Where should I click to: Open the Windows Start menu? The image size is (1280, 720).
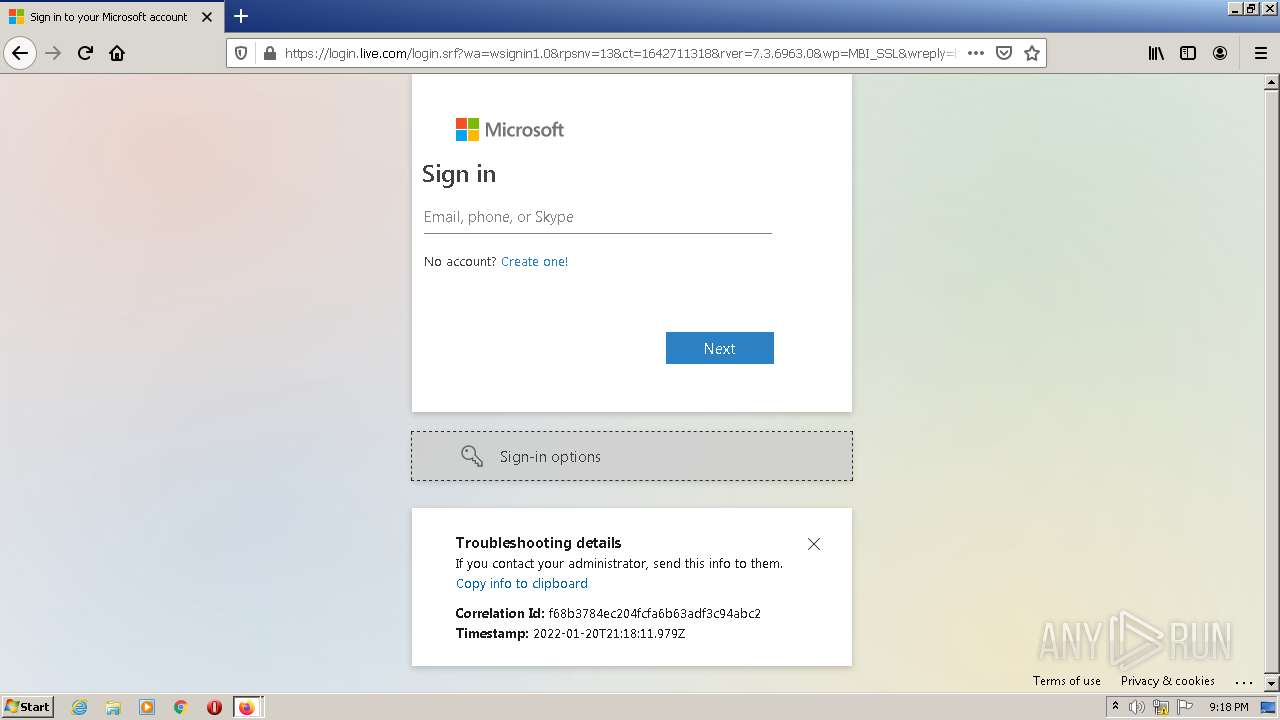click(x=28, y=706)
